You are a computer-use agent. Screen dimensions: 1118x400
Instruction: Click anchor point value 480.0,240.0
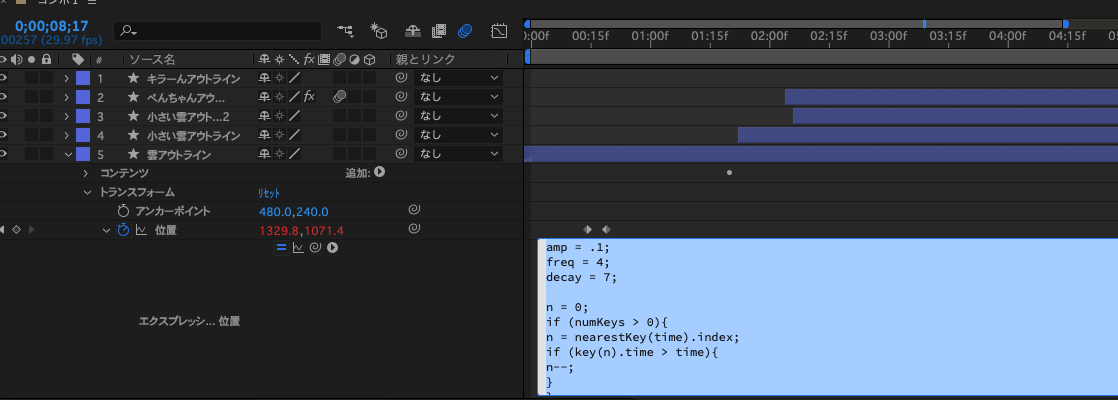pyautogui.click(x=294, y=212)
